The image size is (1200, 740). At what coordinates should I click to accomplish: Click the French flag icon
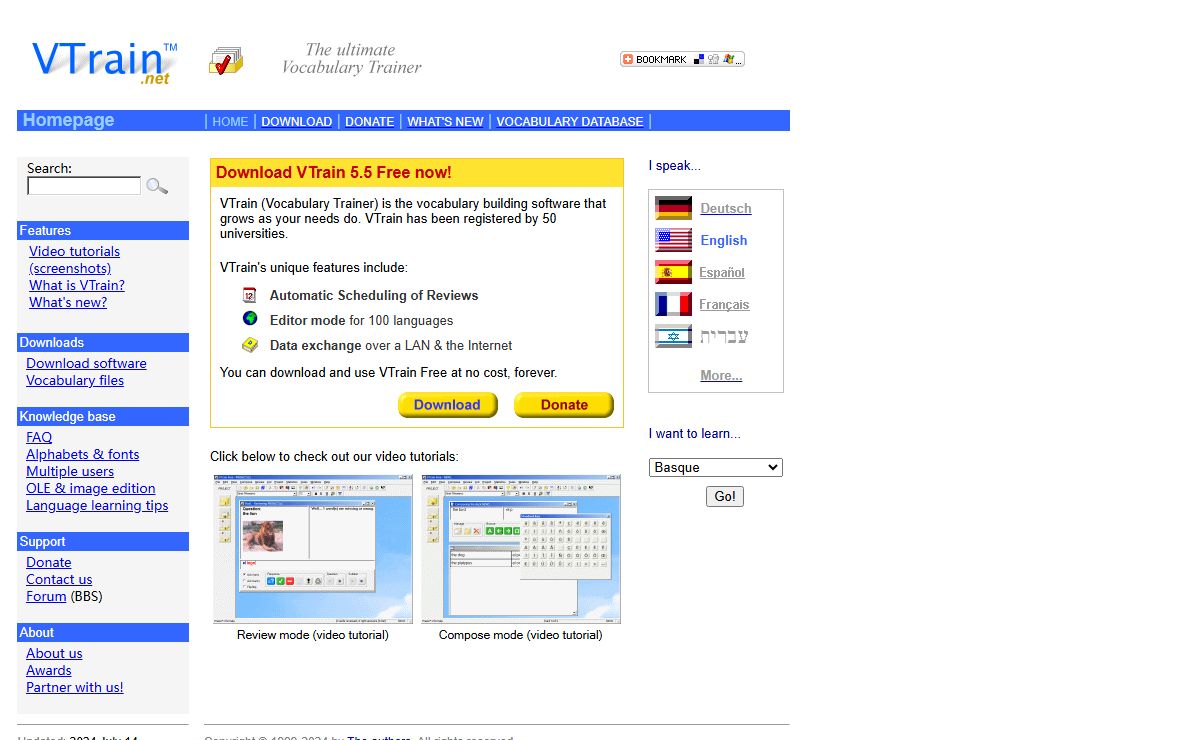(x=673, y=304)
